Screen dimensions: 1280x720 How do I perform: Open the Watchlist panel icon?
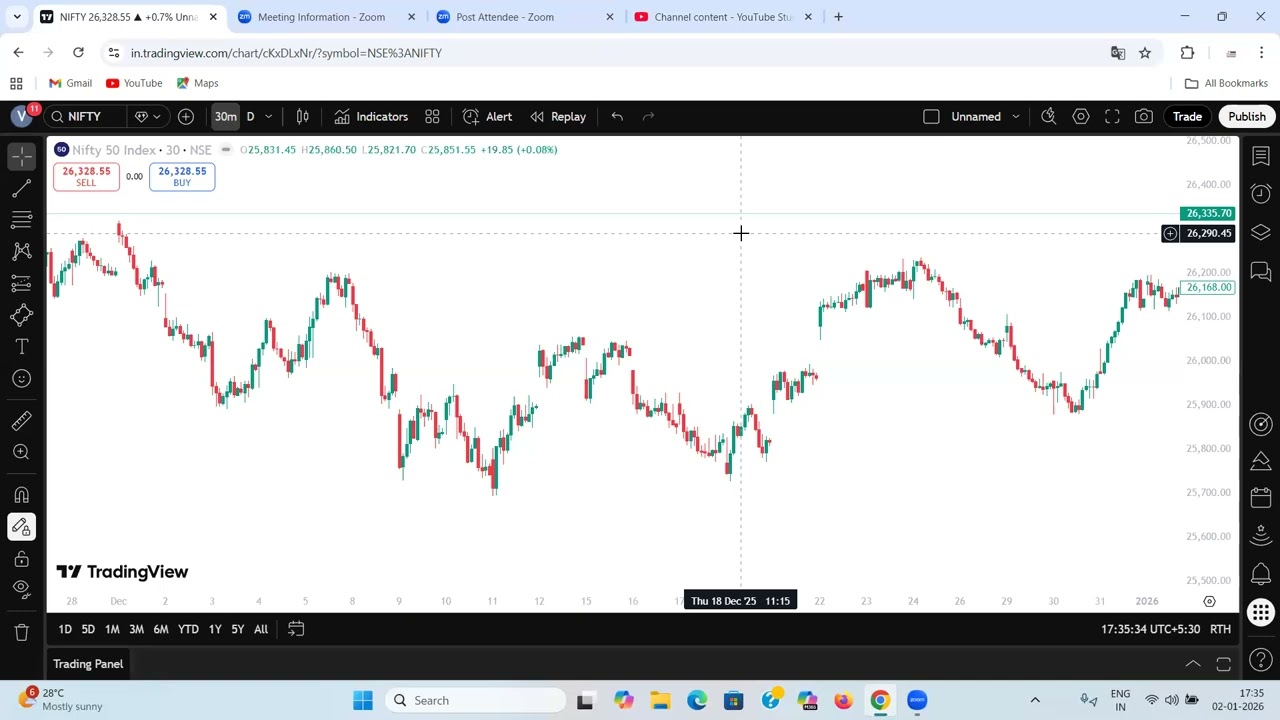(1261, 156)
